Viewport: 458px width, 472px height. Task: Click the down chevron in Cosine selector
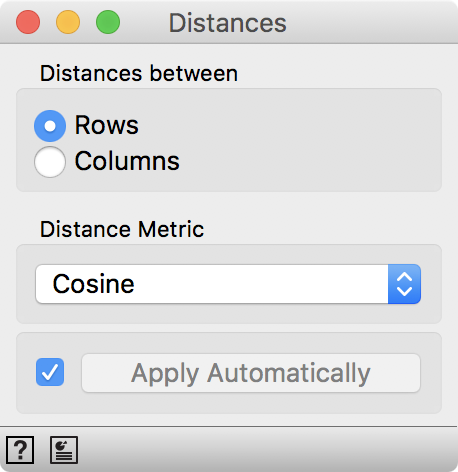[x=404, y=292]
